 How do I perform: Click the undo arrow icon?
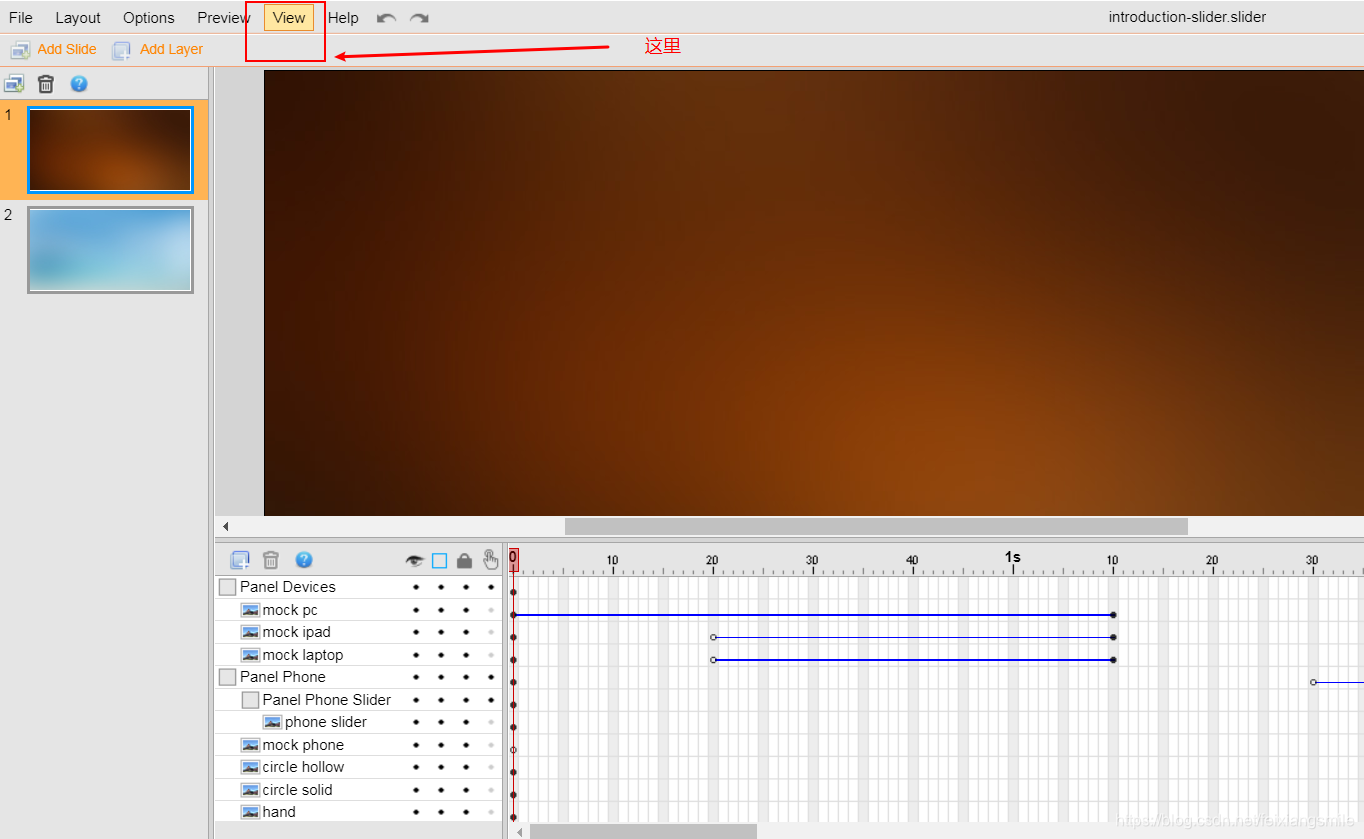[386, 18]
